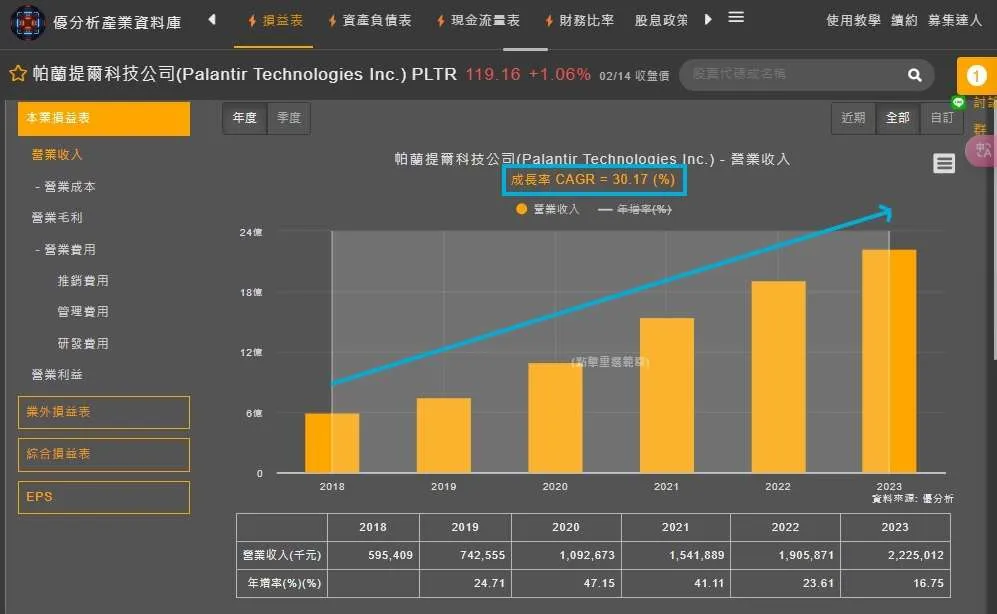This screenshot has height=614, width=997.
Task: Open the 股息政策 tab
Action: tap(661, 21)
